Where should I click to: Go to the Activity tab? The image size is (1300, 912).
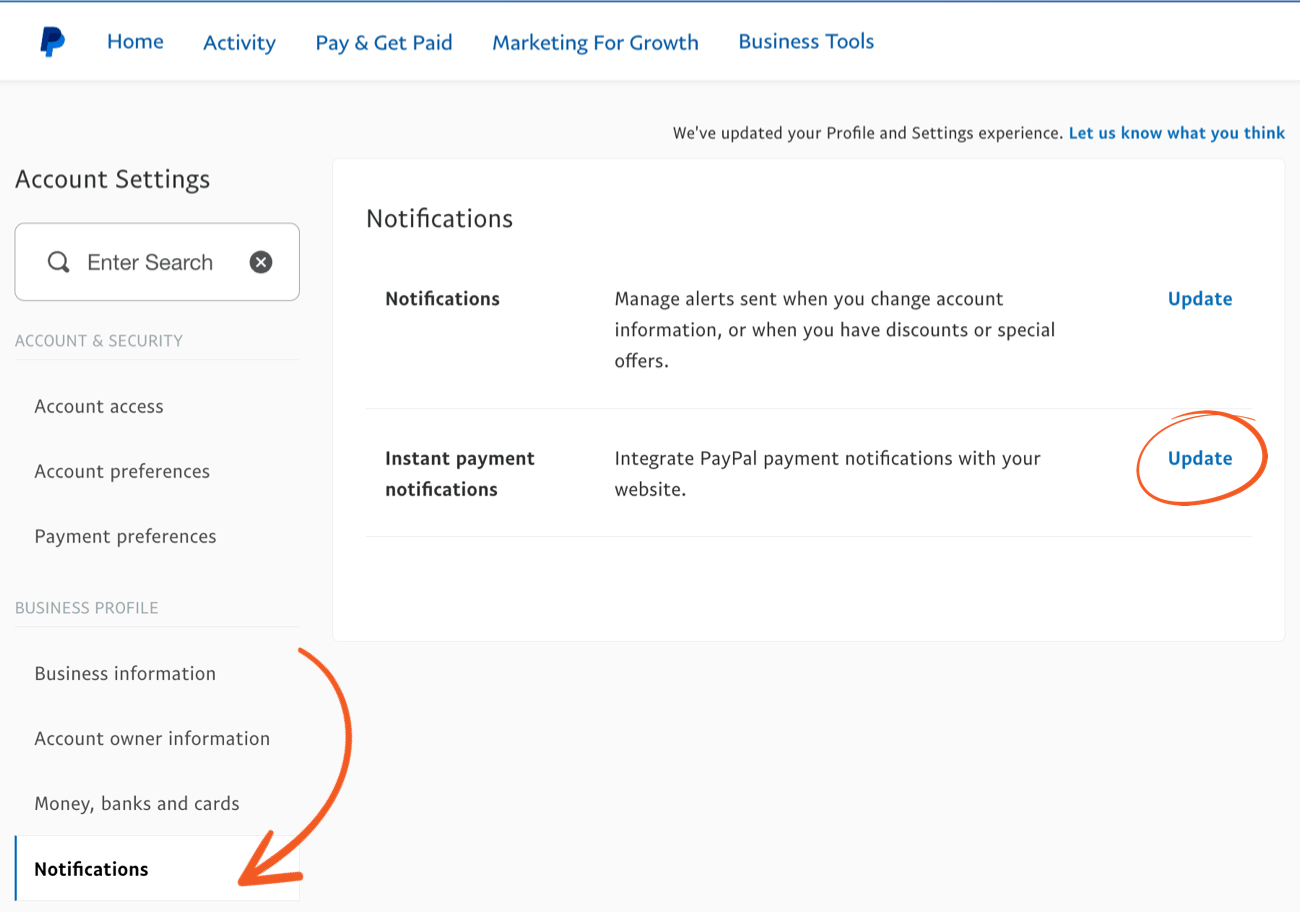coord(239,42)
